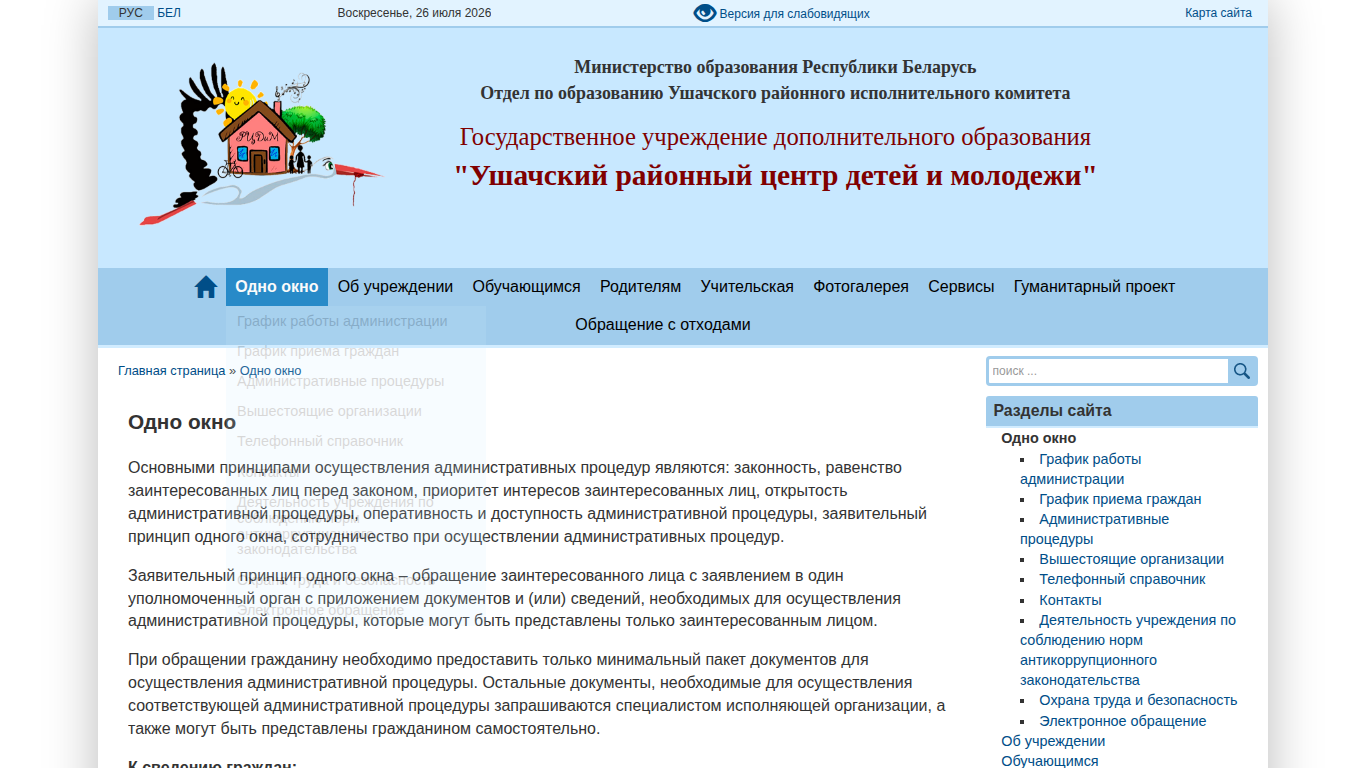Click the magnifier search button
Image resolution: width=1366 pixels, height=768 pixels.
click(x=1242, y=371)
